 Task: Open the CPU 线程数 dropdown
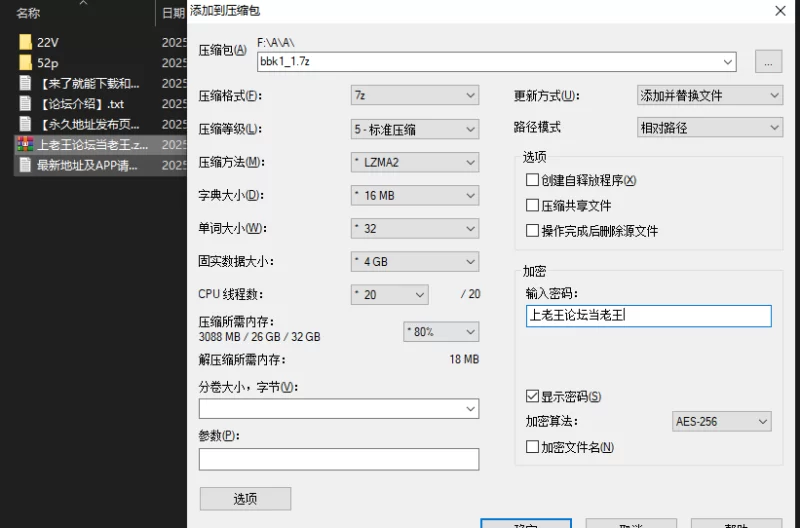pyautogui.click(x=390, y=294)
